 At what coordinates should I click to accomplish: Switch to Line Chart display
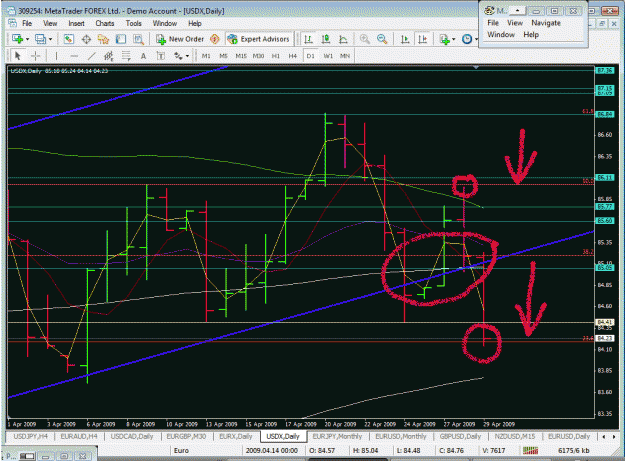click(343, 39)
